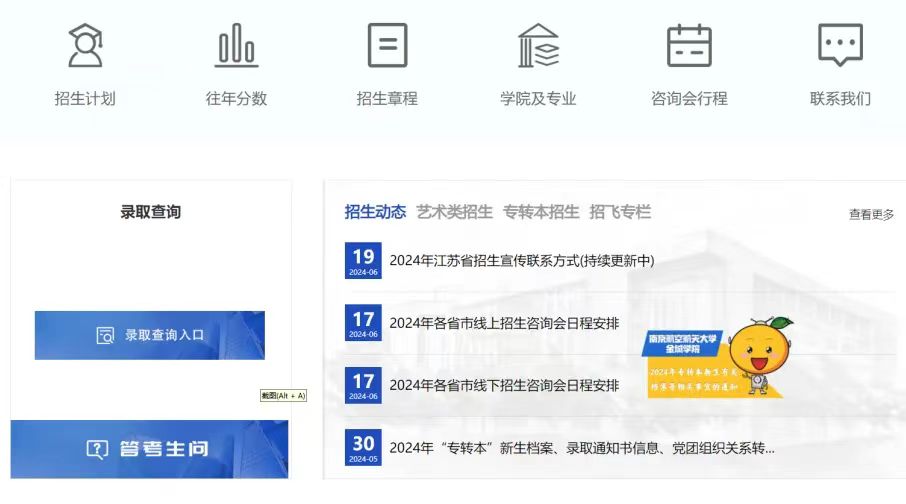Open the 往年分数 bar chart icon

coord(236,45)
